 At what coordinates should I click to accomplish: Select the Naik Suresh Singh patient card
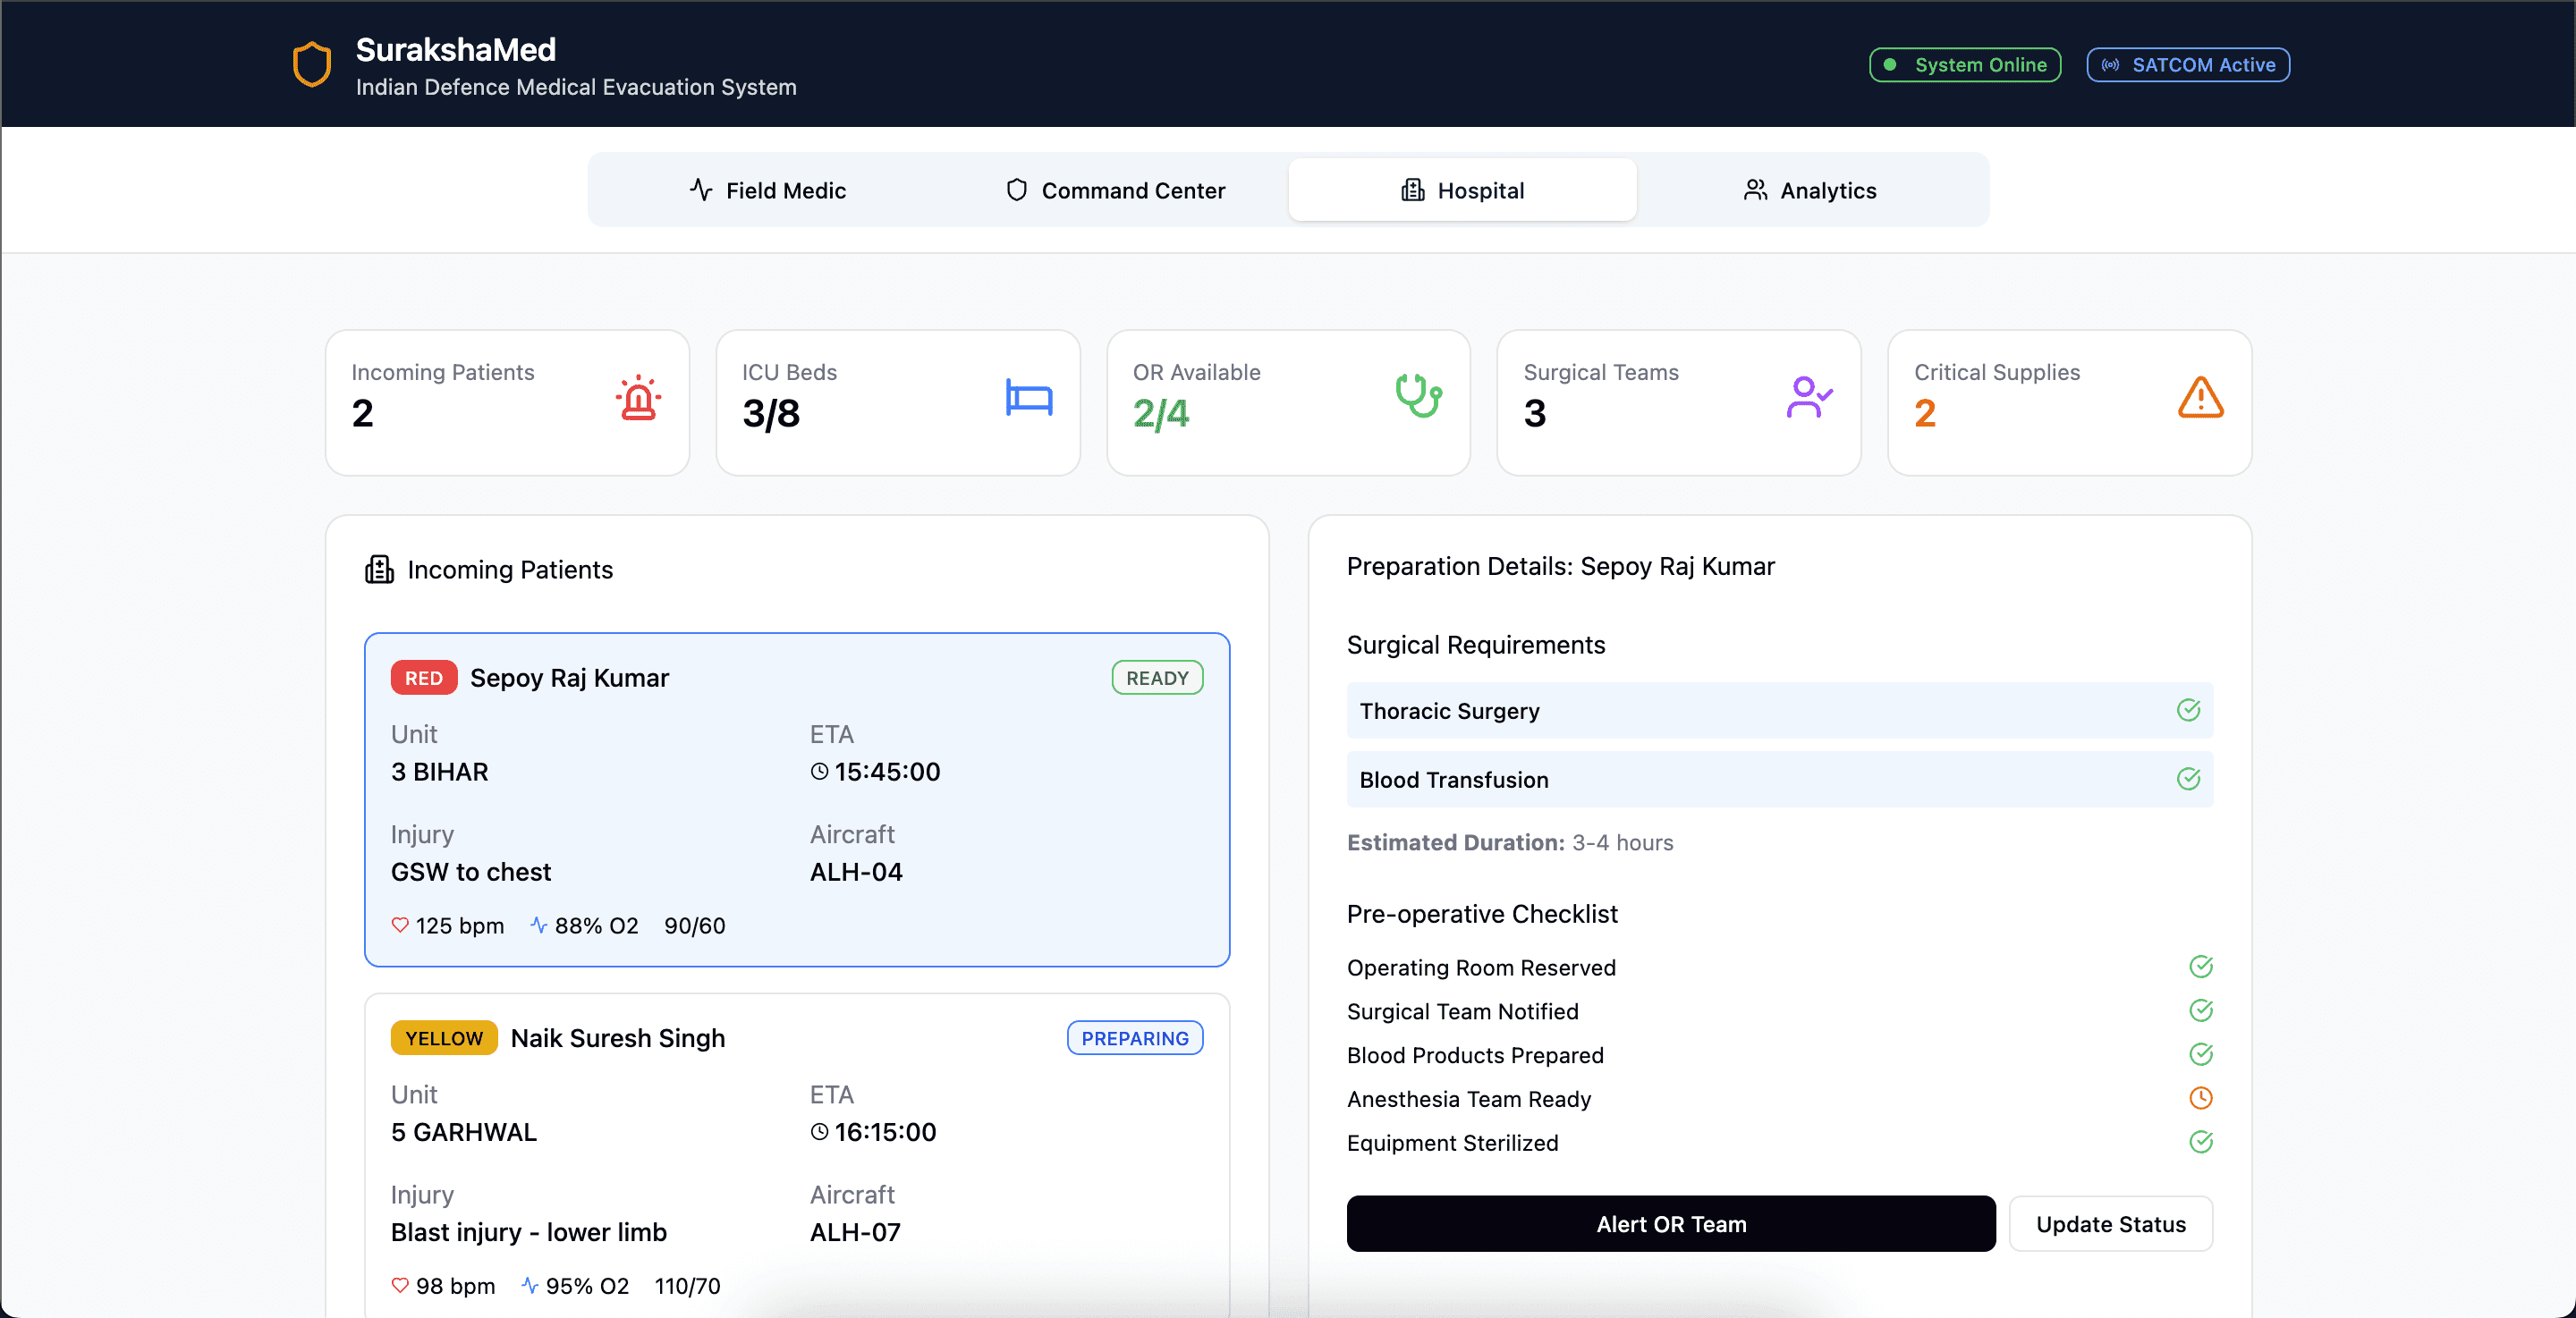point(797,1155)
